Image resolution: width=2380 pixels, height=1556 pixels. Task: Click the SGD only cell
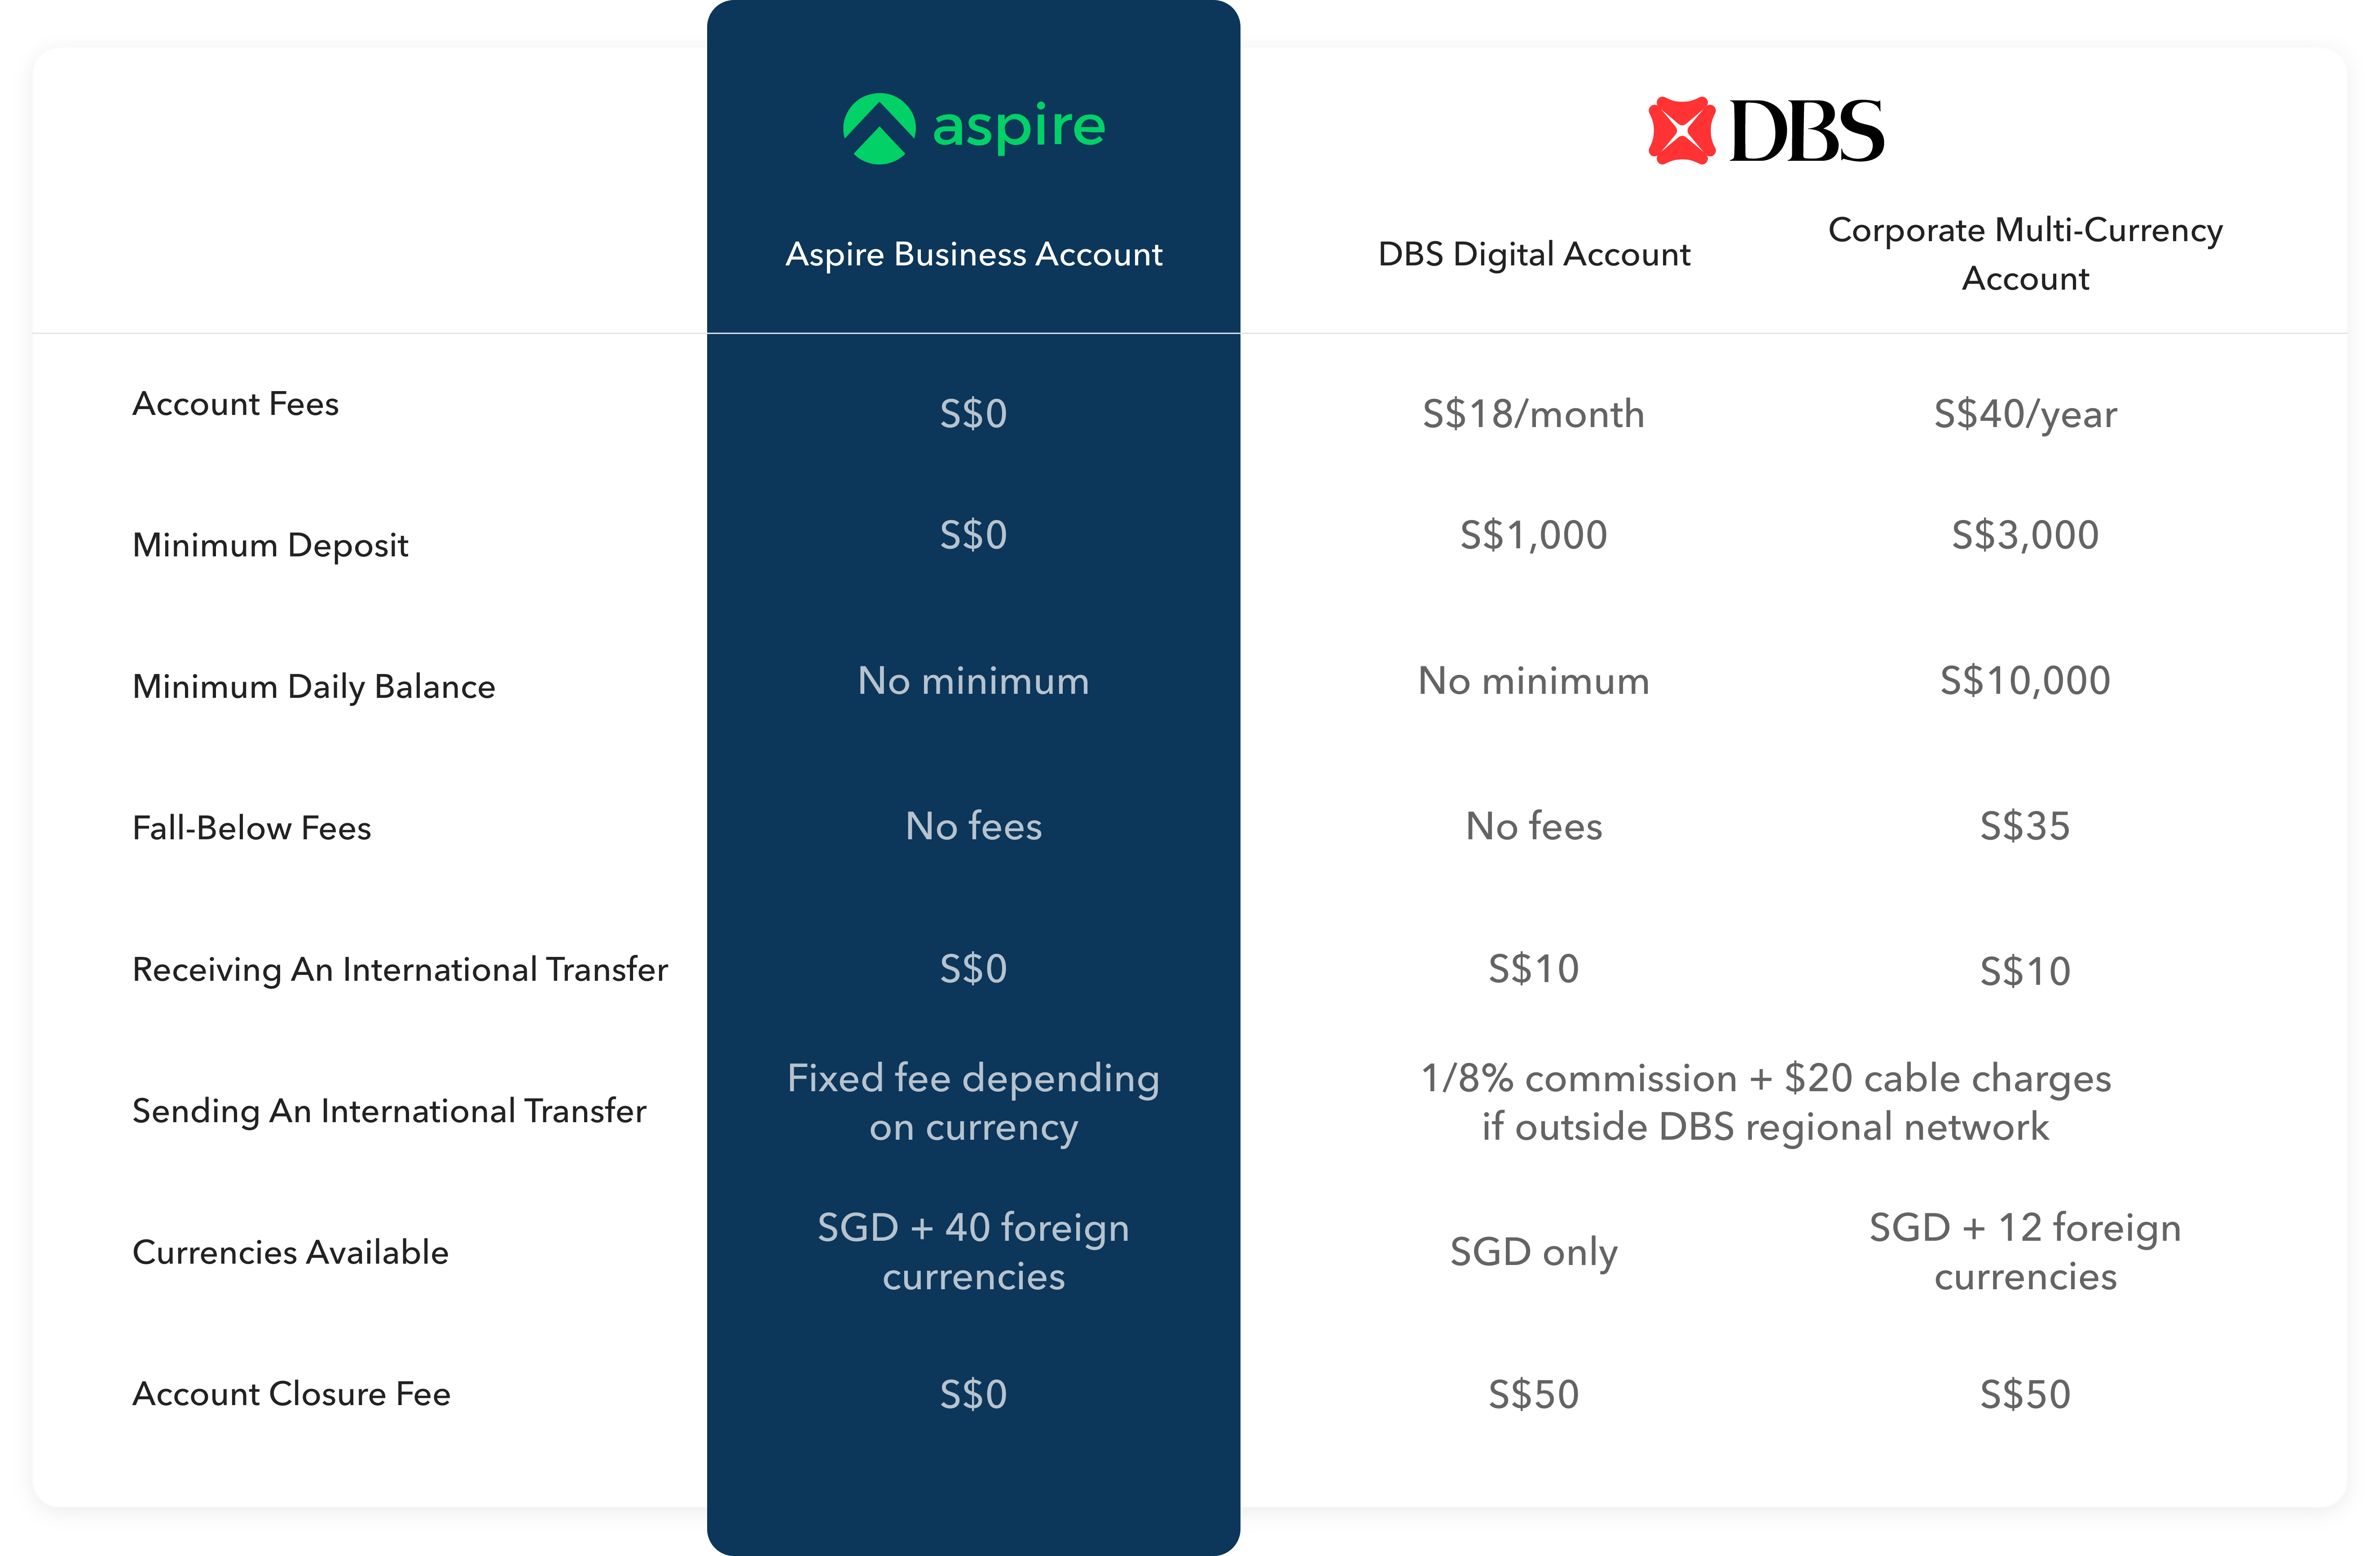tap(1534, 1253)
